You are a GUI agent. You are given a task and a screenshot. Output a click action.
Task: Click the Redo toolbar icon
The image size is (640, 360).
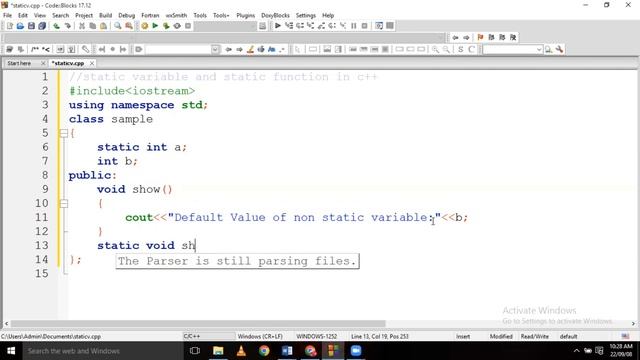point(67,26)
